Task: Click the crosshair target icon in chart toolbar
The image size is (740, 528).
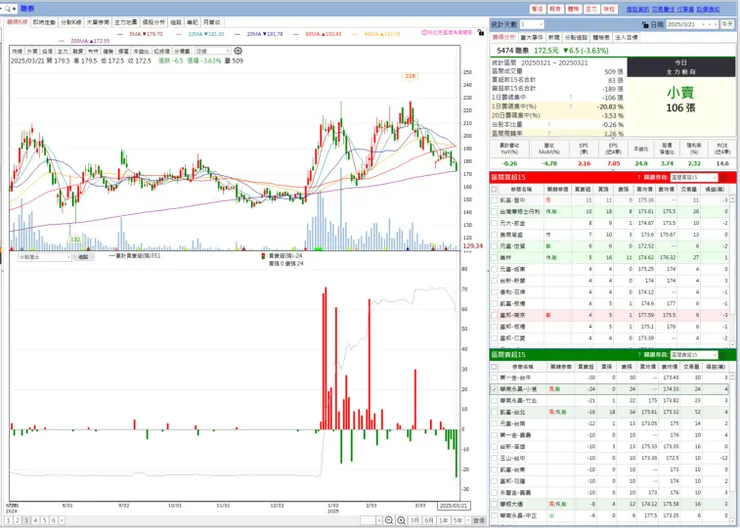Action: (x=238, y=51)
